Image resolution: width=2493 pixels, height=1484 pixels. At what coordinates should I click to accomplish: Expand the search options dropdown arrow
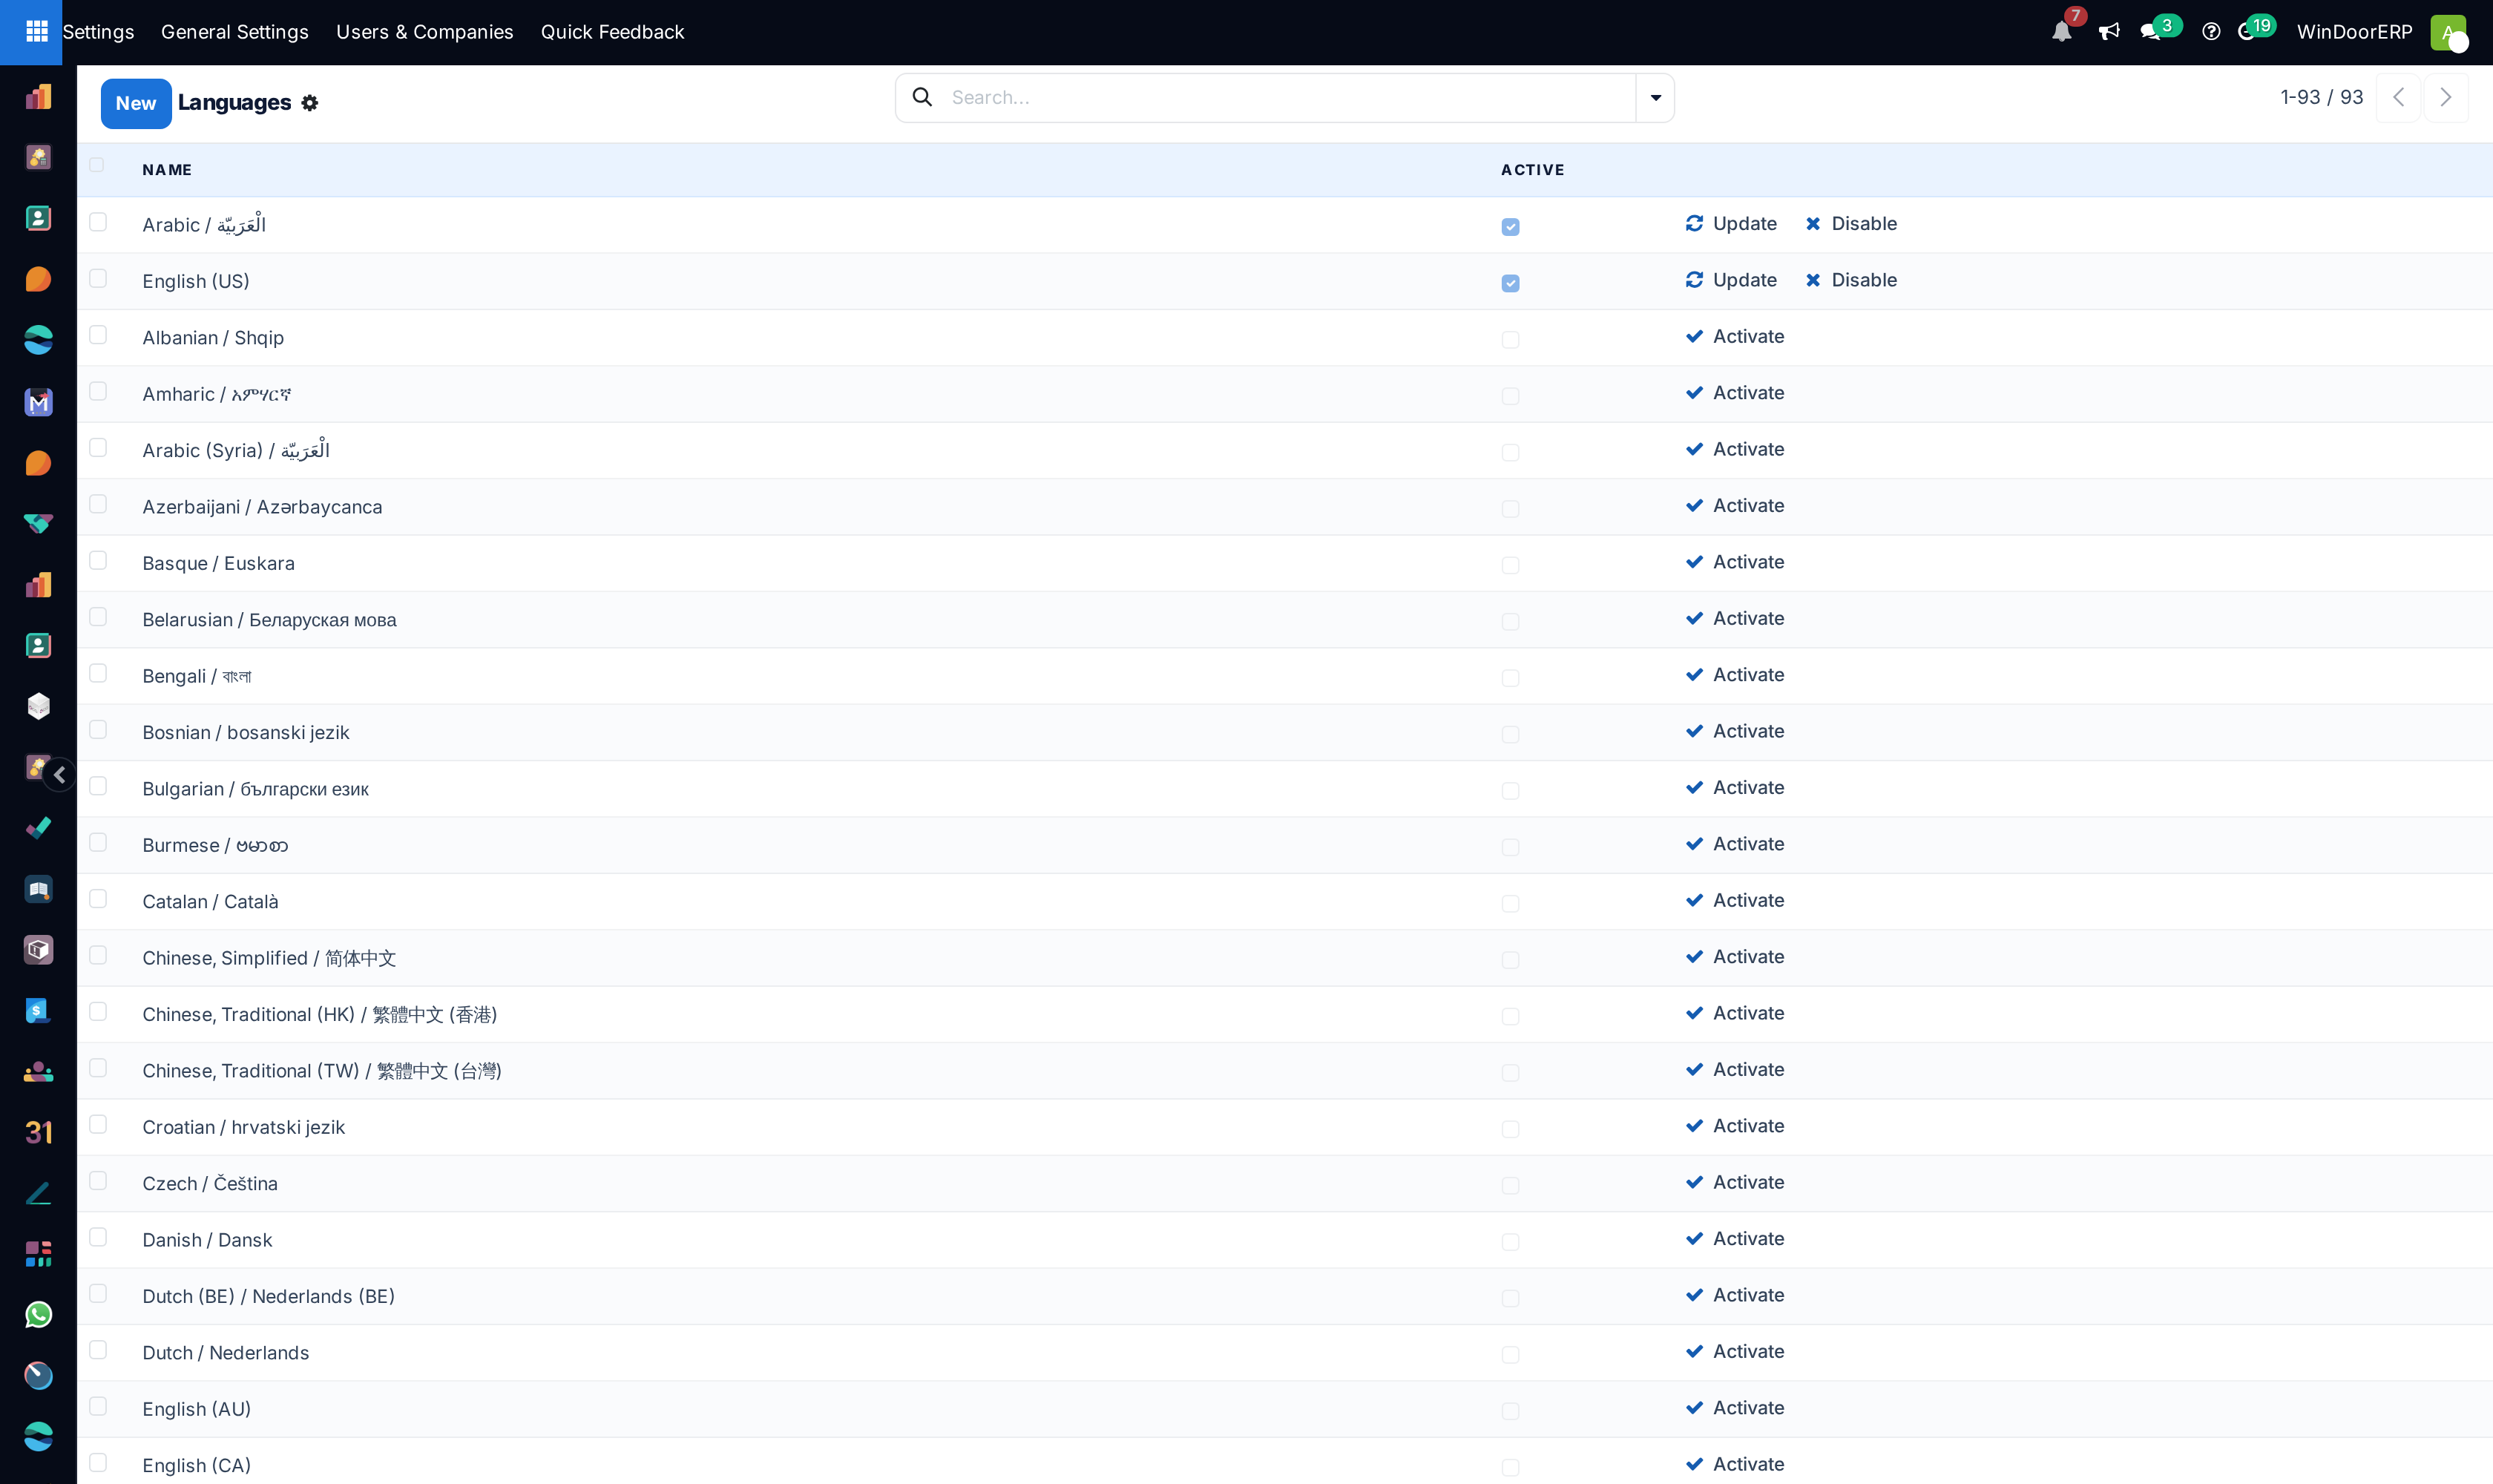[x=1655, y=97]
